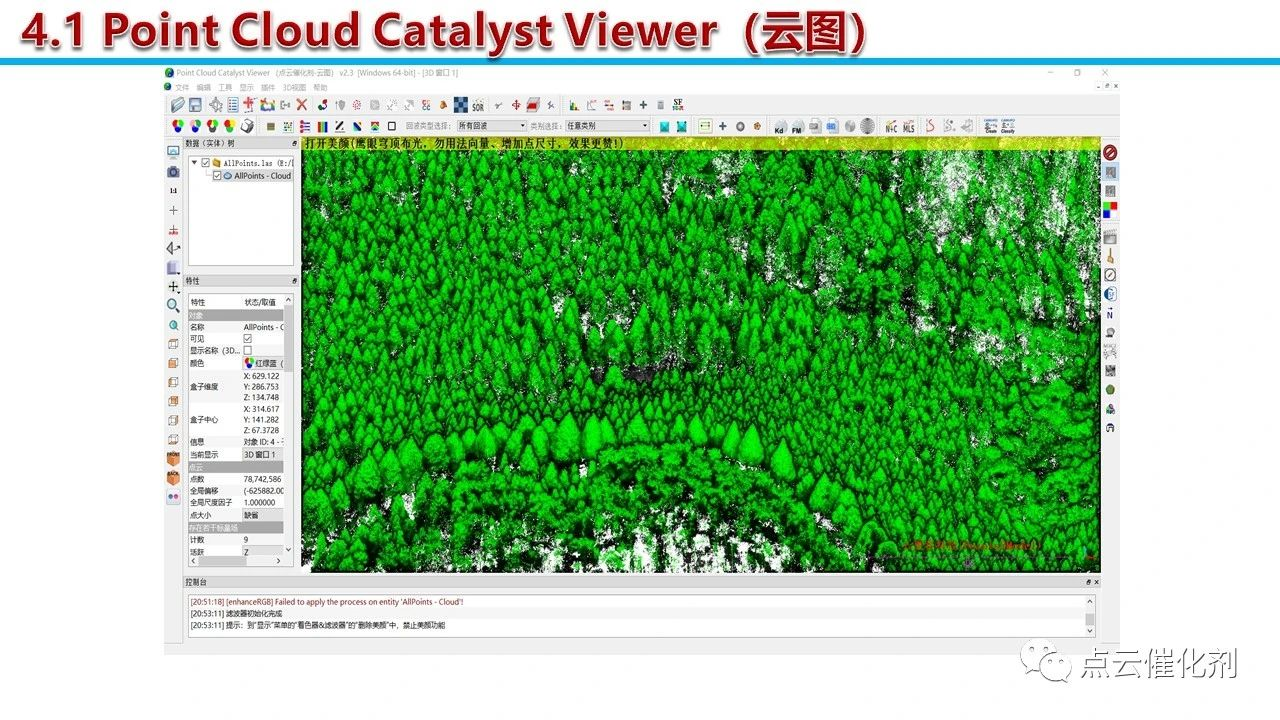The width and height of the screenshot is (1280, 720).
Task: Click the magnifier zoom icon in left sidebar
Action: click(173, 305)
